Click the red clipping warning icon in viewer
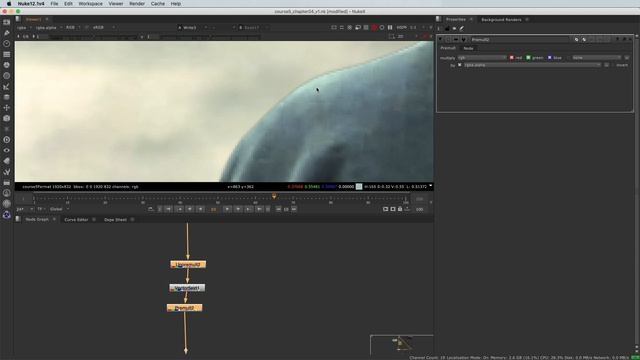The height and width of the screenshot is (360, 640). [x=374, y=27]
